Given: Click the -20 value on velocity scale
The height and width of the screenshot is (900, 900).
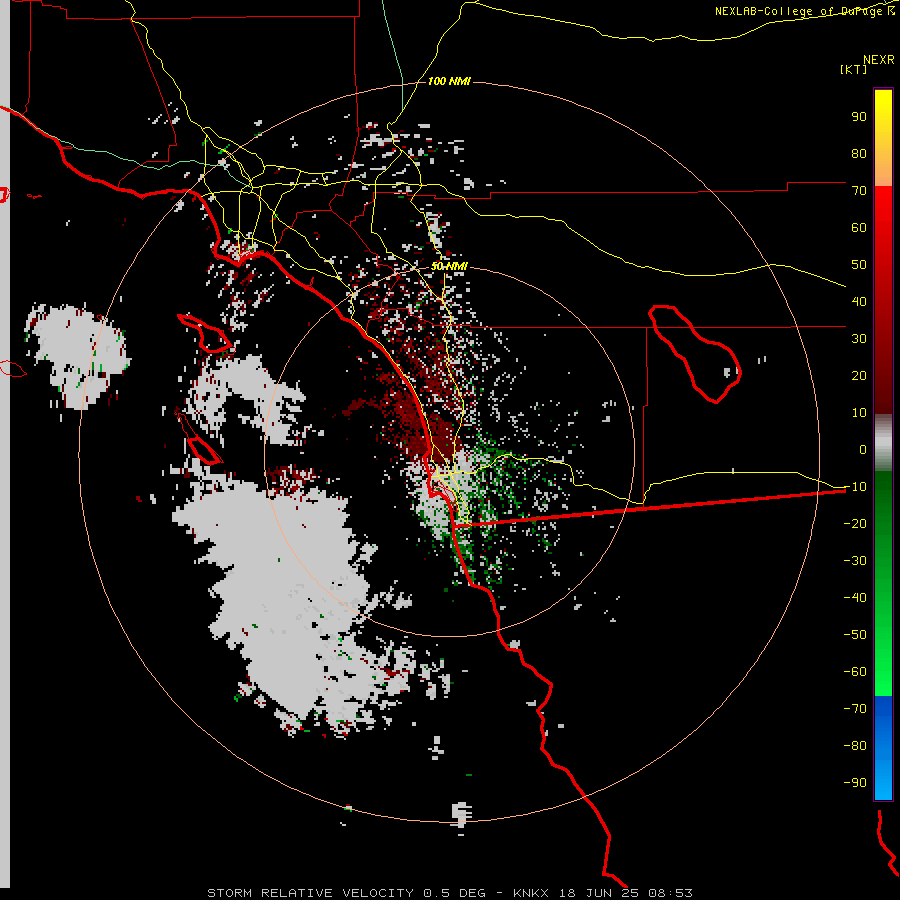Looking at the screenshot, I should click(x=855, y=523).
